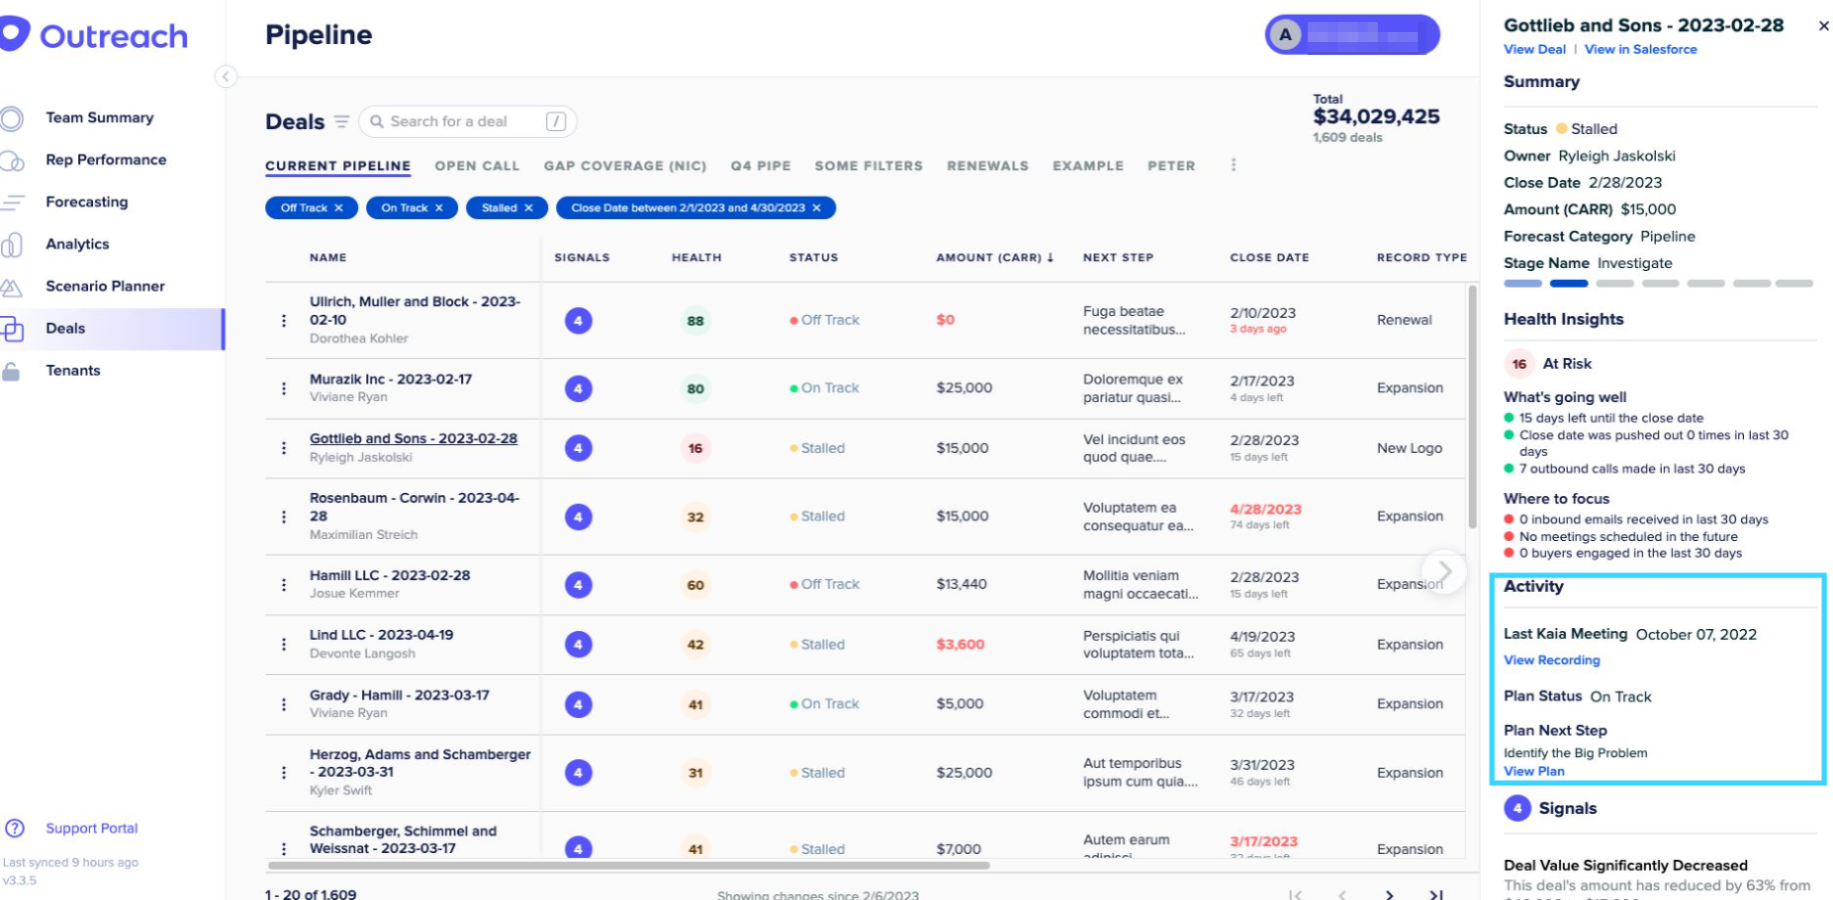Click signals badge for Grady - Hamill
Screen dimensions: 1833x900
point(578,704)
